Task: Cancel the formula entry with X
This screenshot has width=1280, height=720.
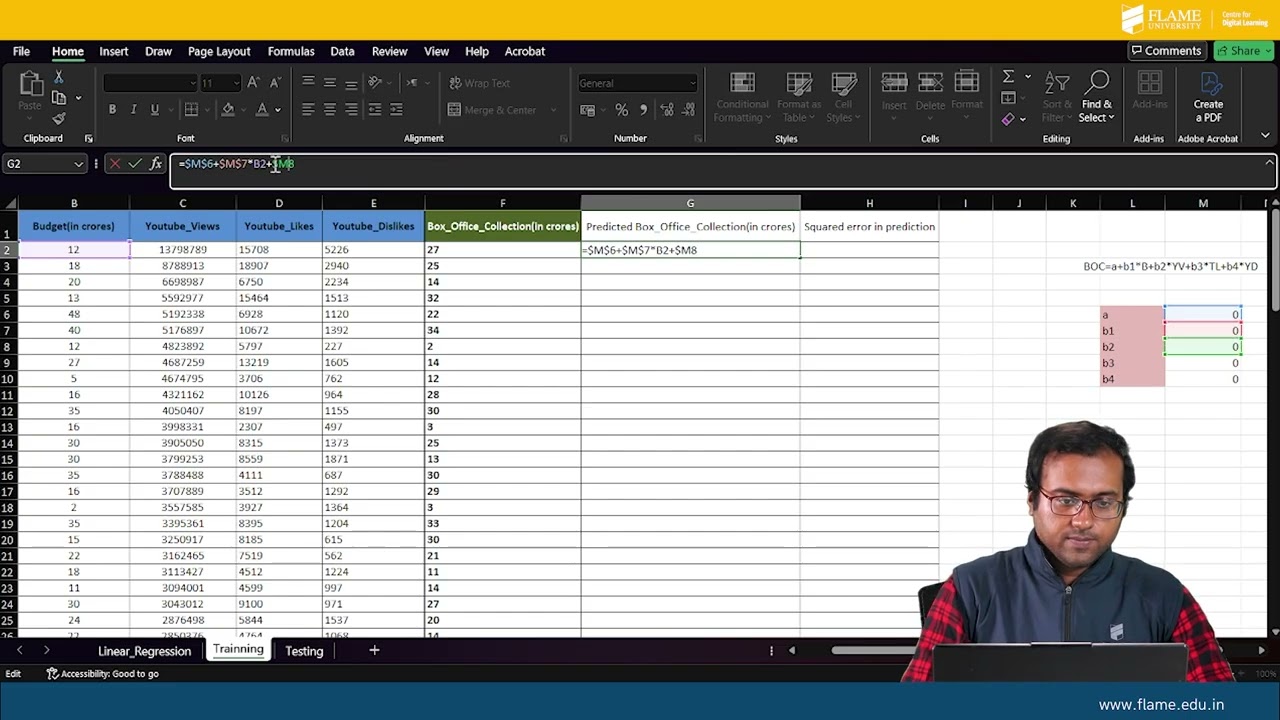Action: pos(114,164)
